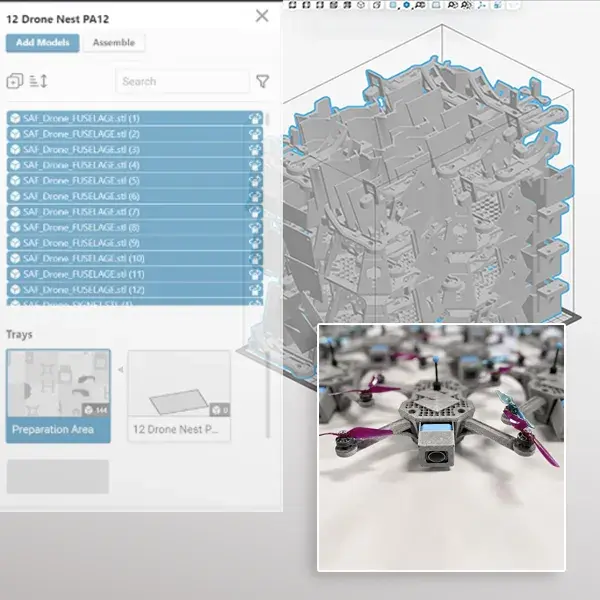Click the 0 parts count badge on Drone Nest tray
This screenshot has width=600, height=600.
pos(220,410)
